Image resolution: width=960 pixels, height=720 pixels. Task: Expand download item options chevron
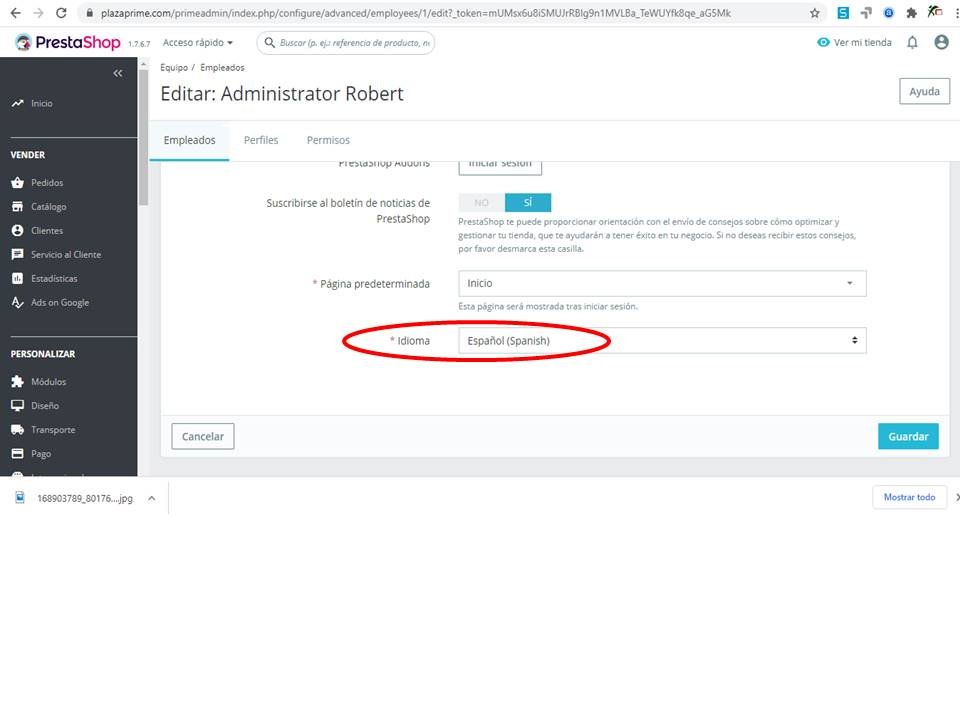pos(151,498)
